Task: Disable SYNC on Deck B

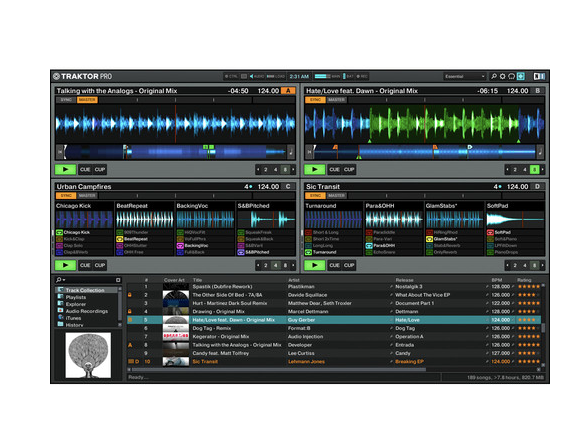Action: tap(315, 100)
